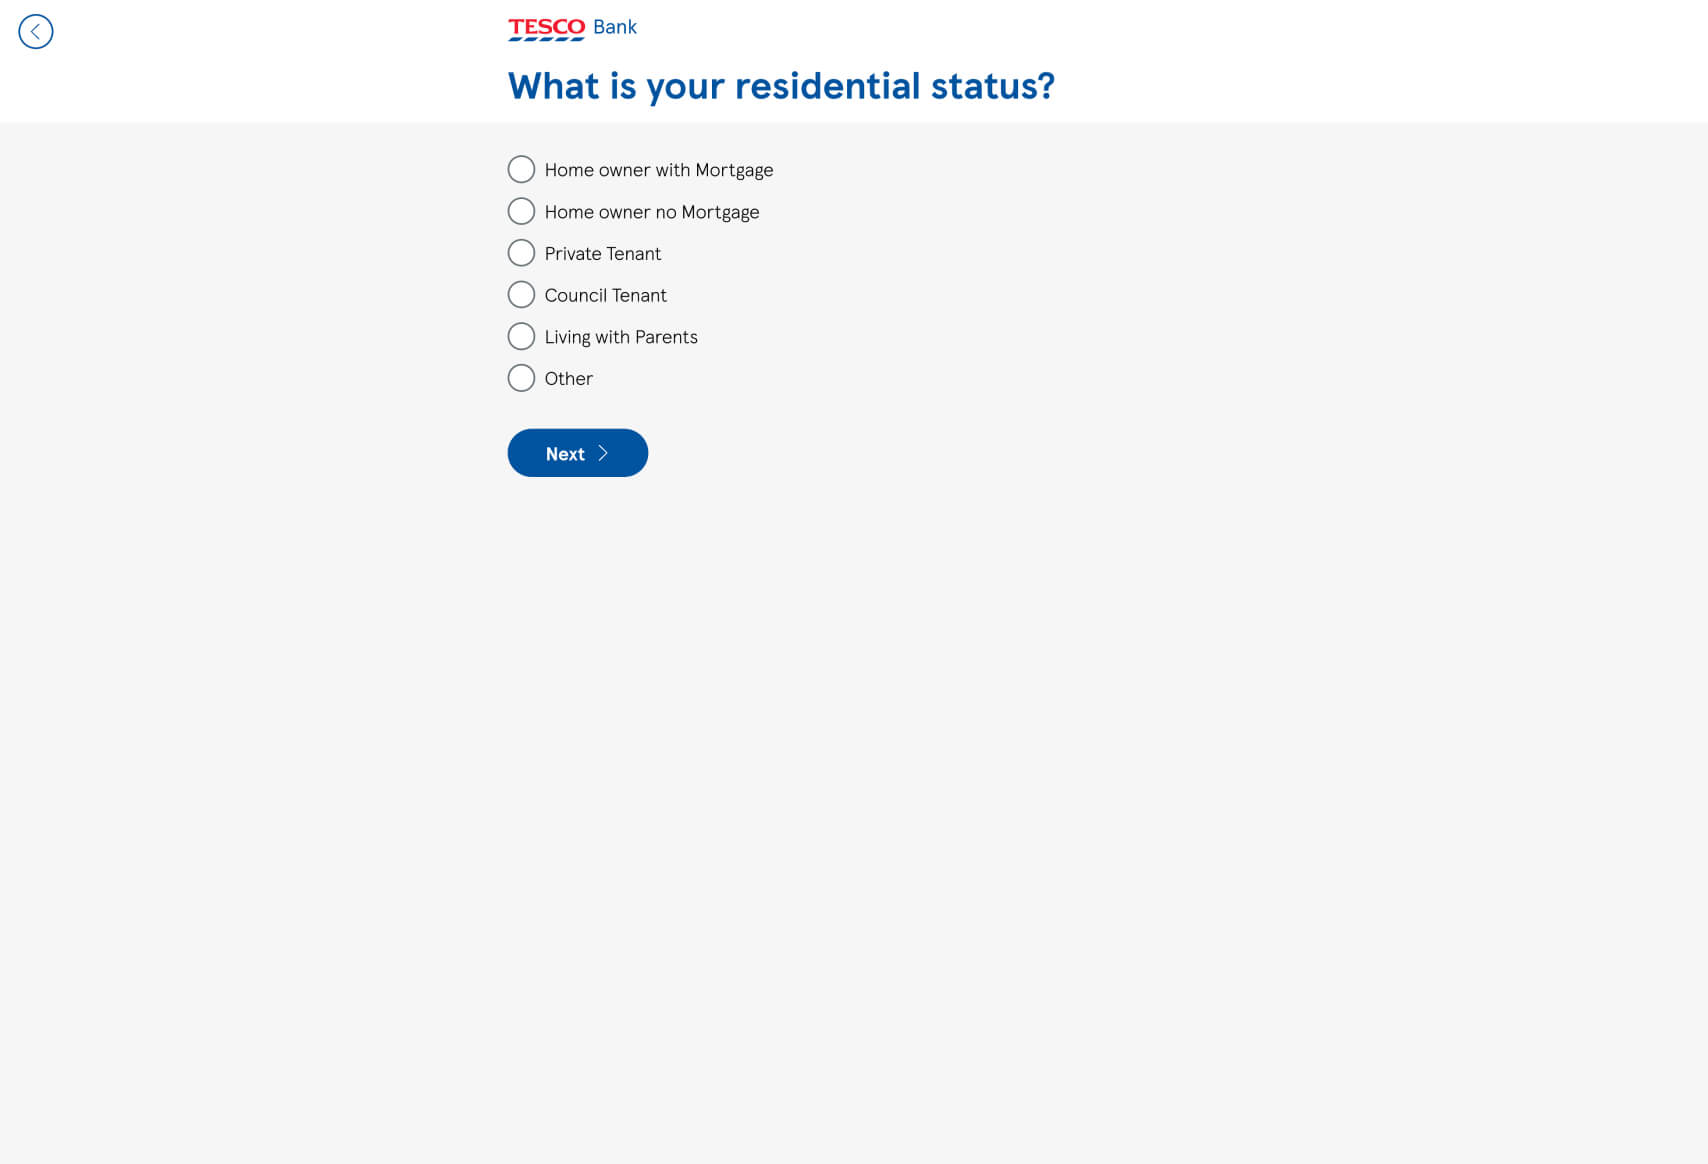Choose the Home owner no Mortgage radio circle
The width and height of the screenshot is (1708, 1164).
pos(521,211)
